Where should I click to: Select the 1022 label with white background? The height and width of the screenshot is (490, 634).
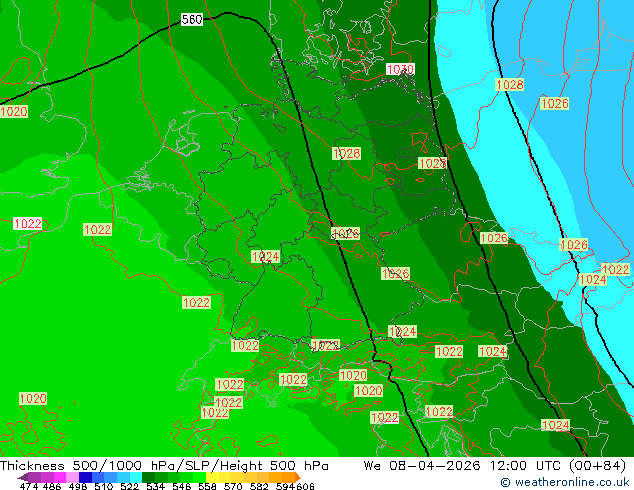(27, 223)
